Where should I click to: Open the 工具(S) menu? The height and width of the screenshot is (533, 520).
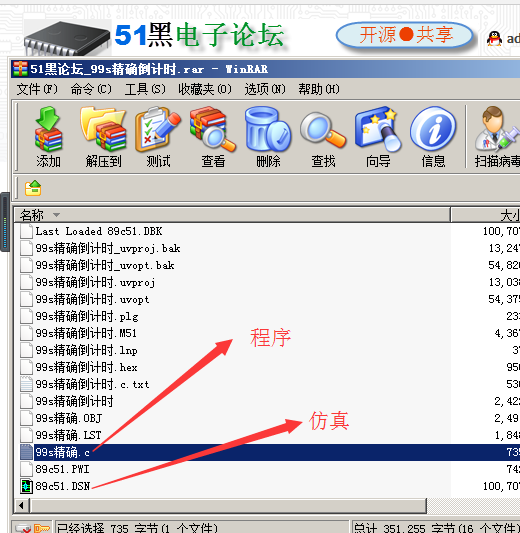[x=145, y=89]
